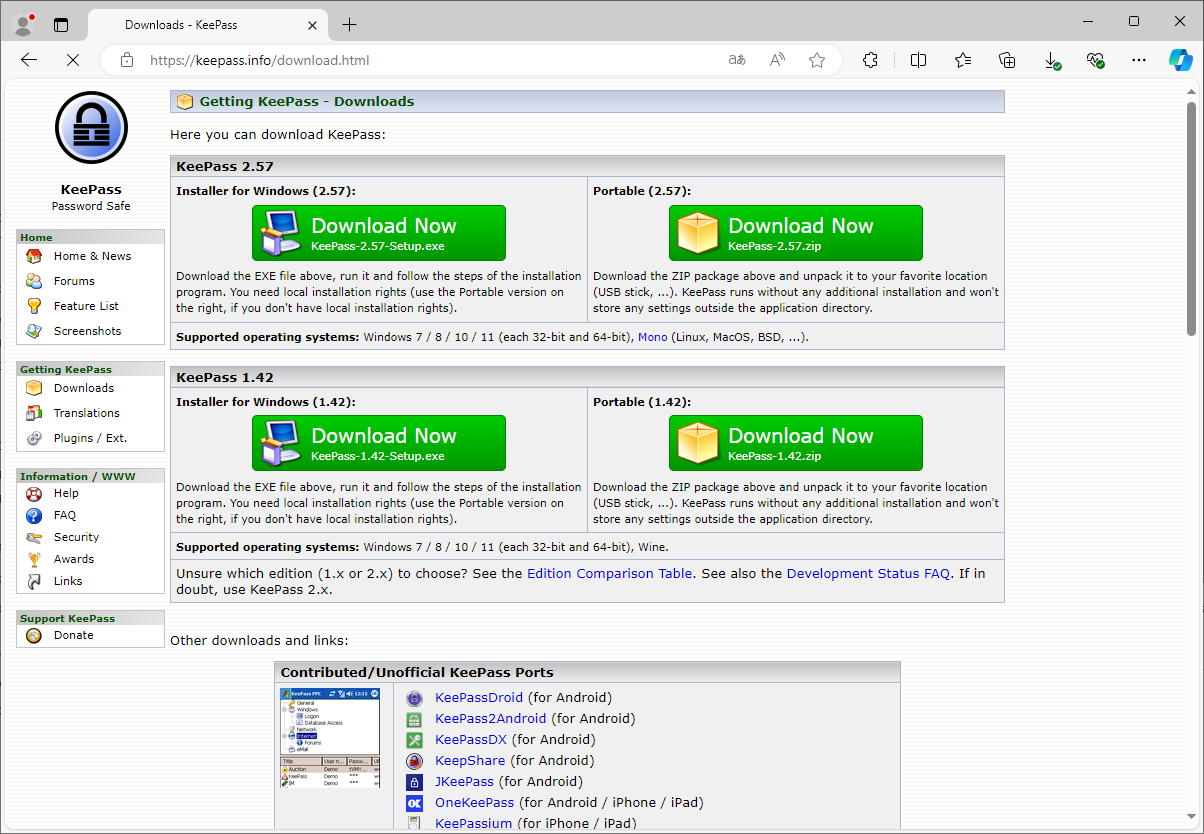Toggle Edge split screen view
Screen dimensions: 1204x834
918,60
